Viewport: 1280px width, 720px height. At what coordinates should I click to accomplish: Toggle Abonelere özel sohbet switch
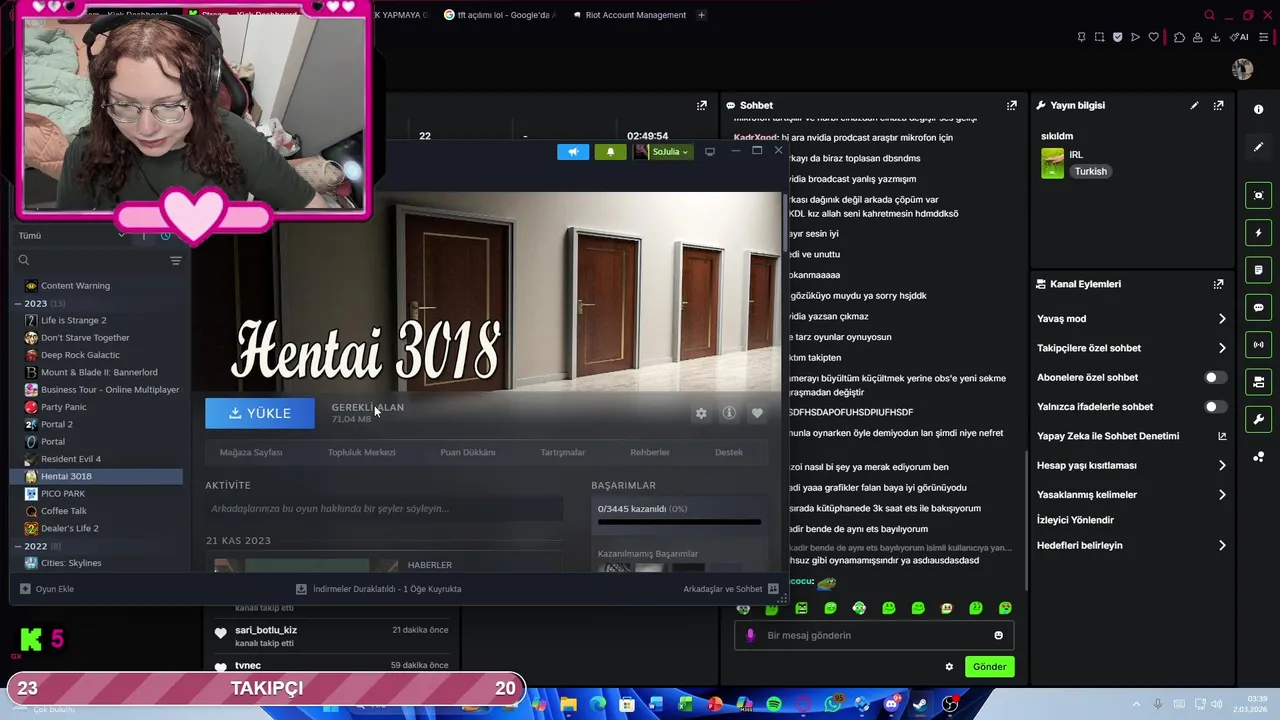1215,377
